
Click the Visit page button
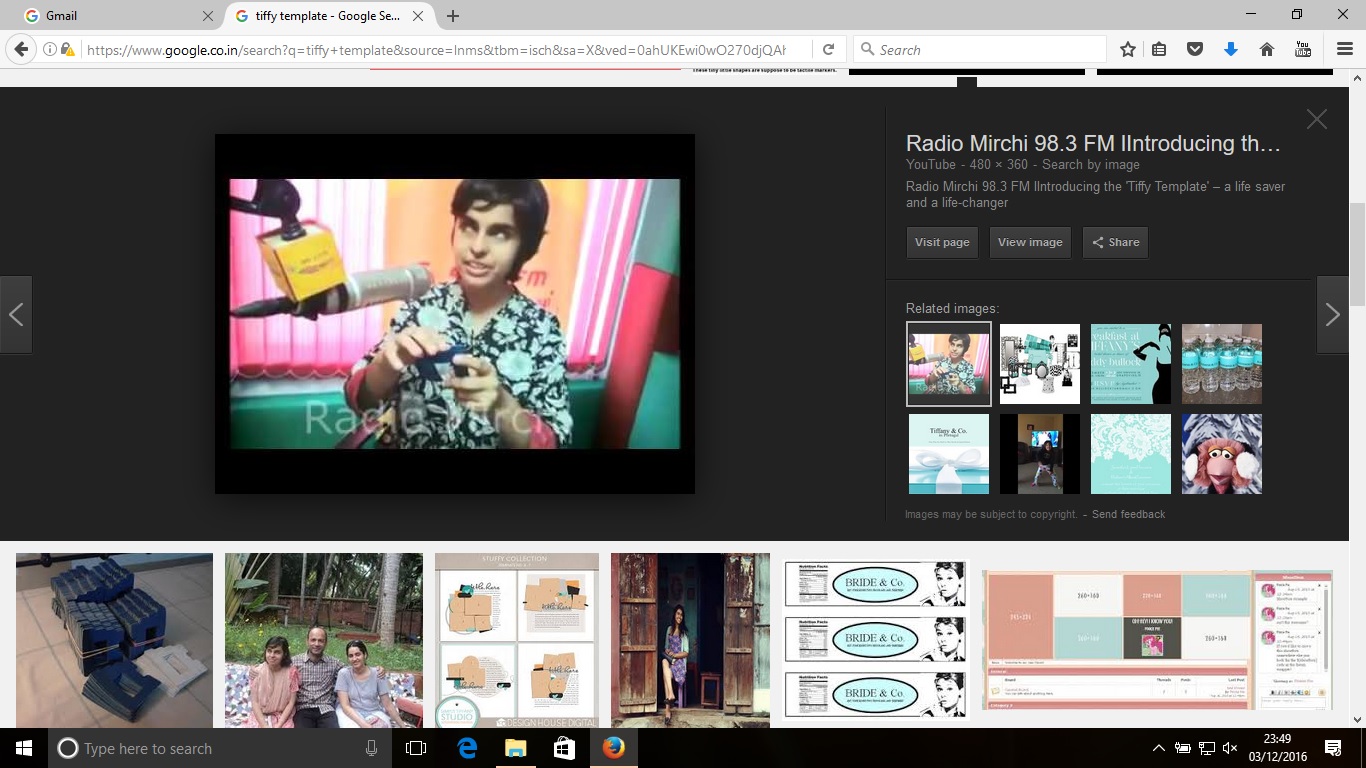(942, 242)
